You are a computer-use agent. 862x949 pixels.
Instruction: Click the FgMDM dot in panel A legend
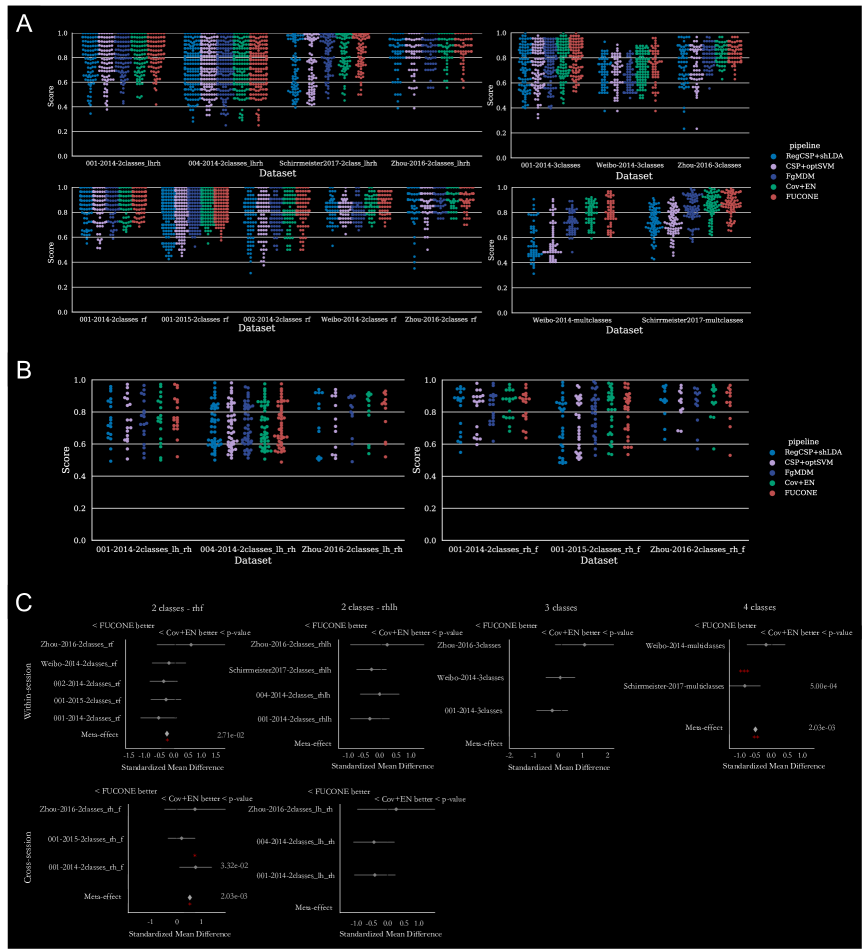(x=774, y=177)
